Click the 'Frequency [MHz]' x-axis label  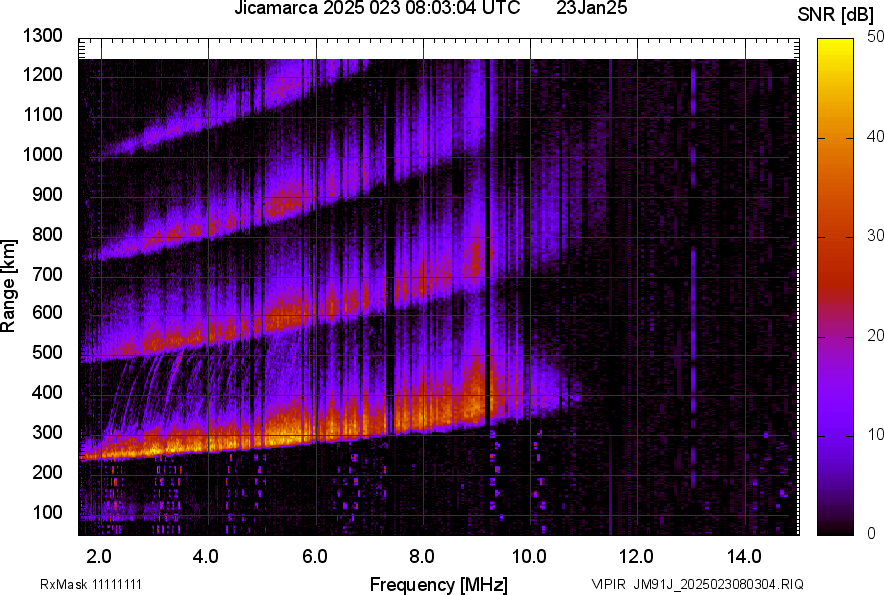(438, 584)
